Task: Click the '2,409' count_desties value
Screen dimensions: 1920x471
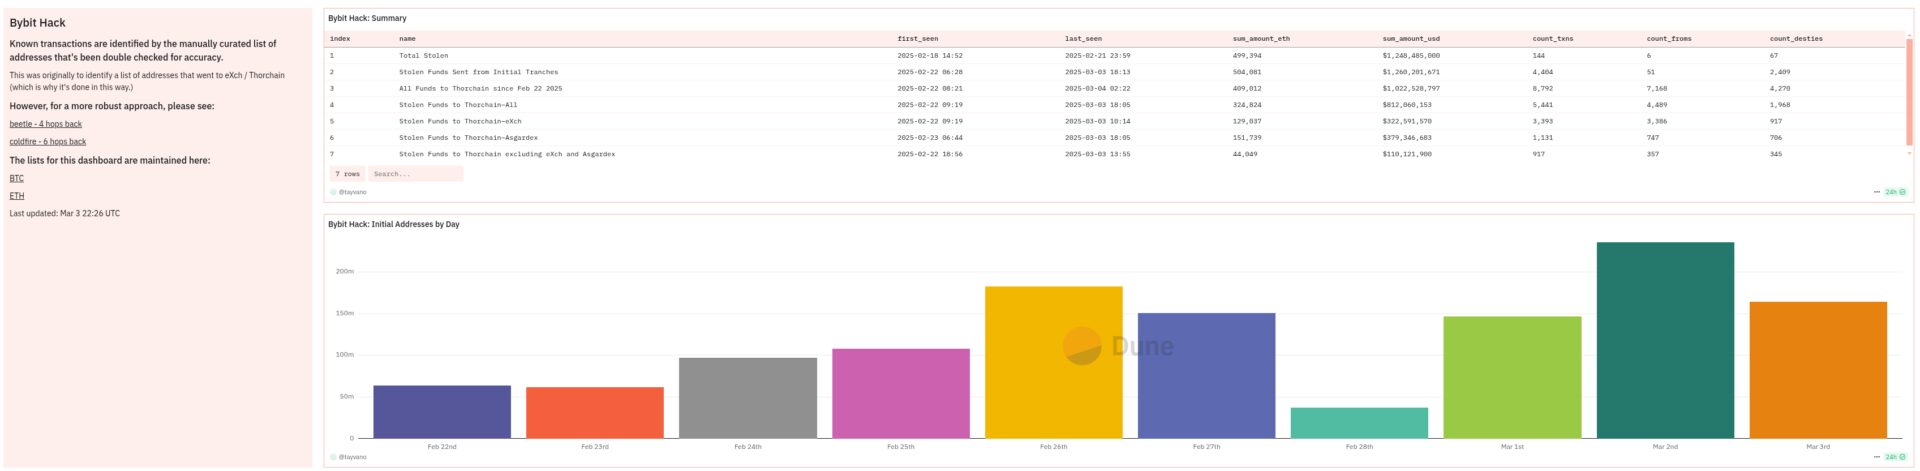Action: tap(1780, 72)
